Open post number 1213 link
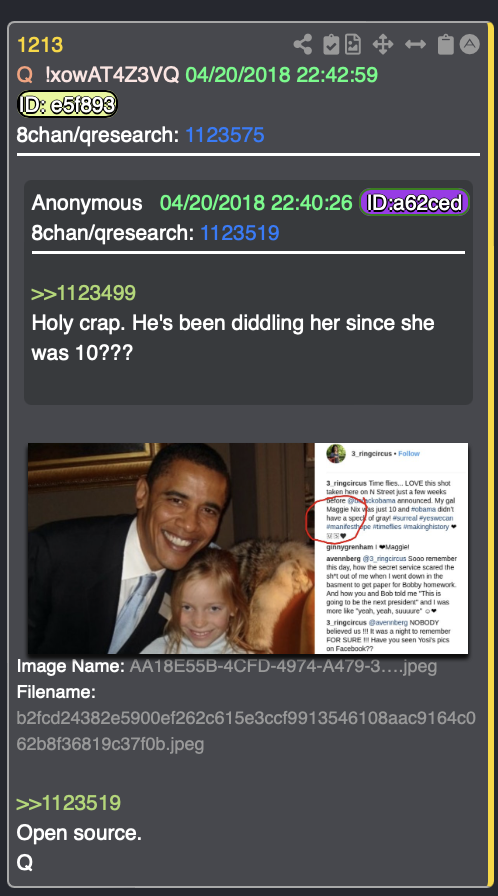The image size is (498, 896). click(40, 45)
